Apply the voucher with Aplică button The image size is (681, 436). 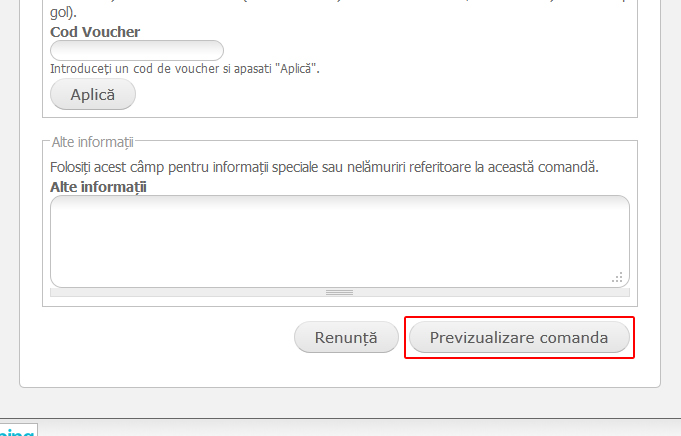[x=93, y=94]
